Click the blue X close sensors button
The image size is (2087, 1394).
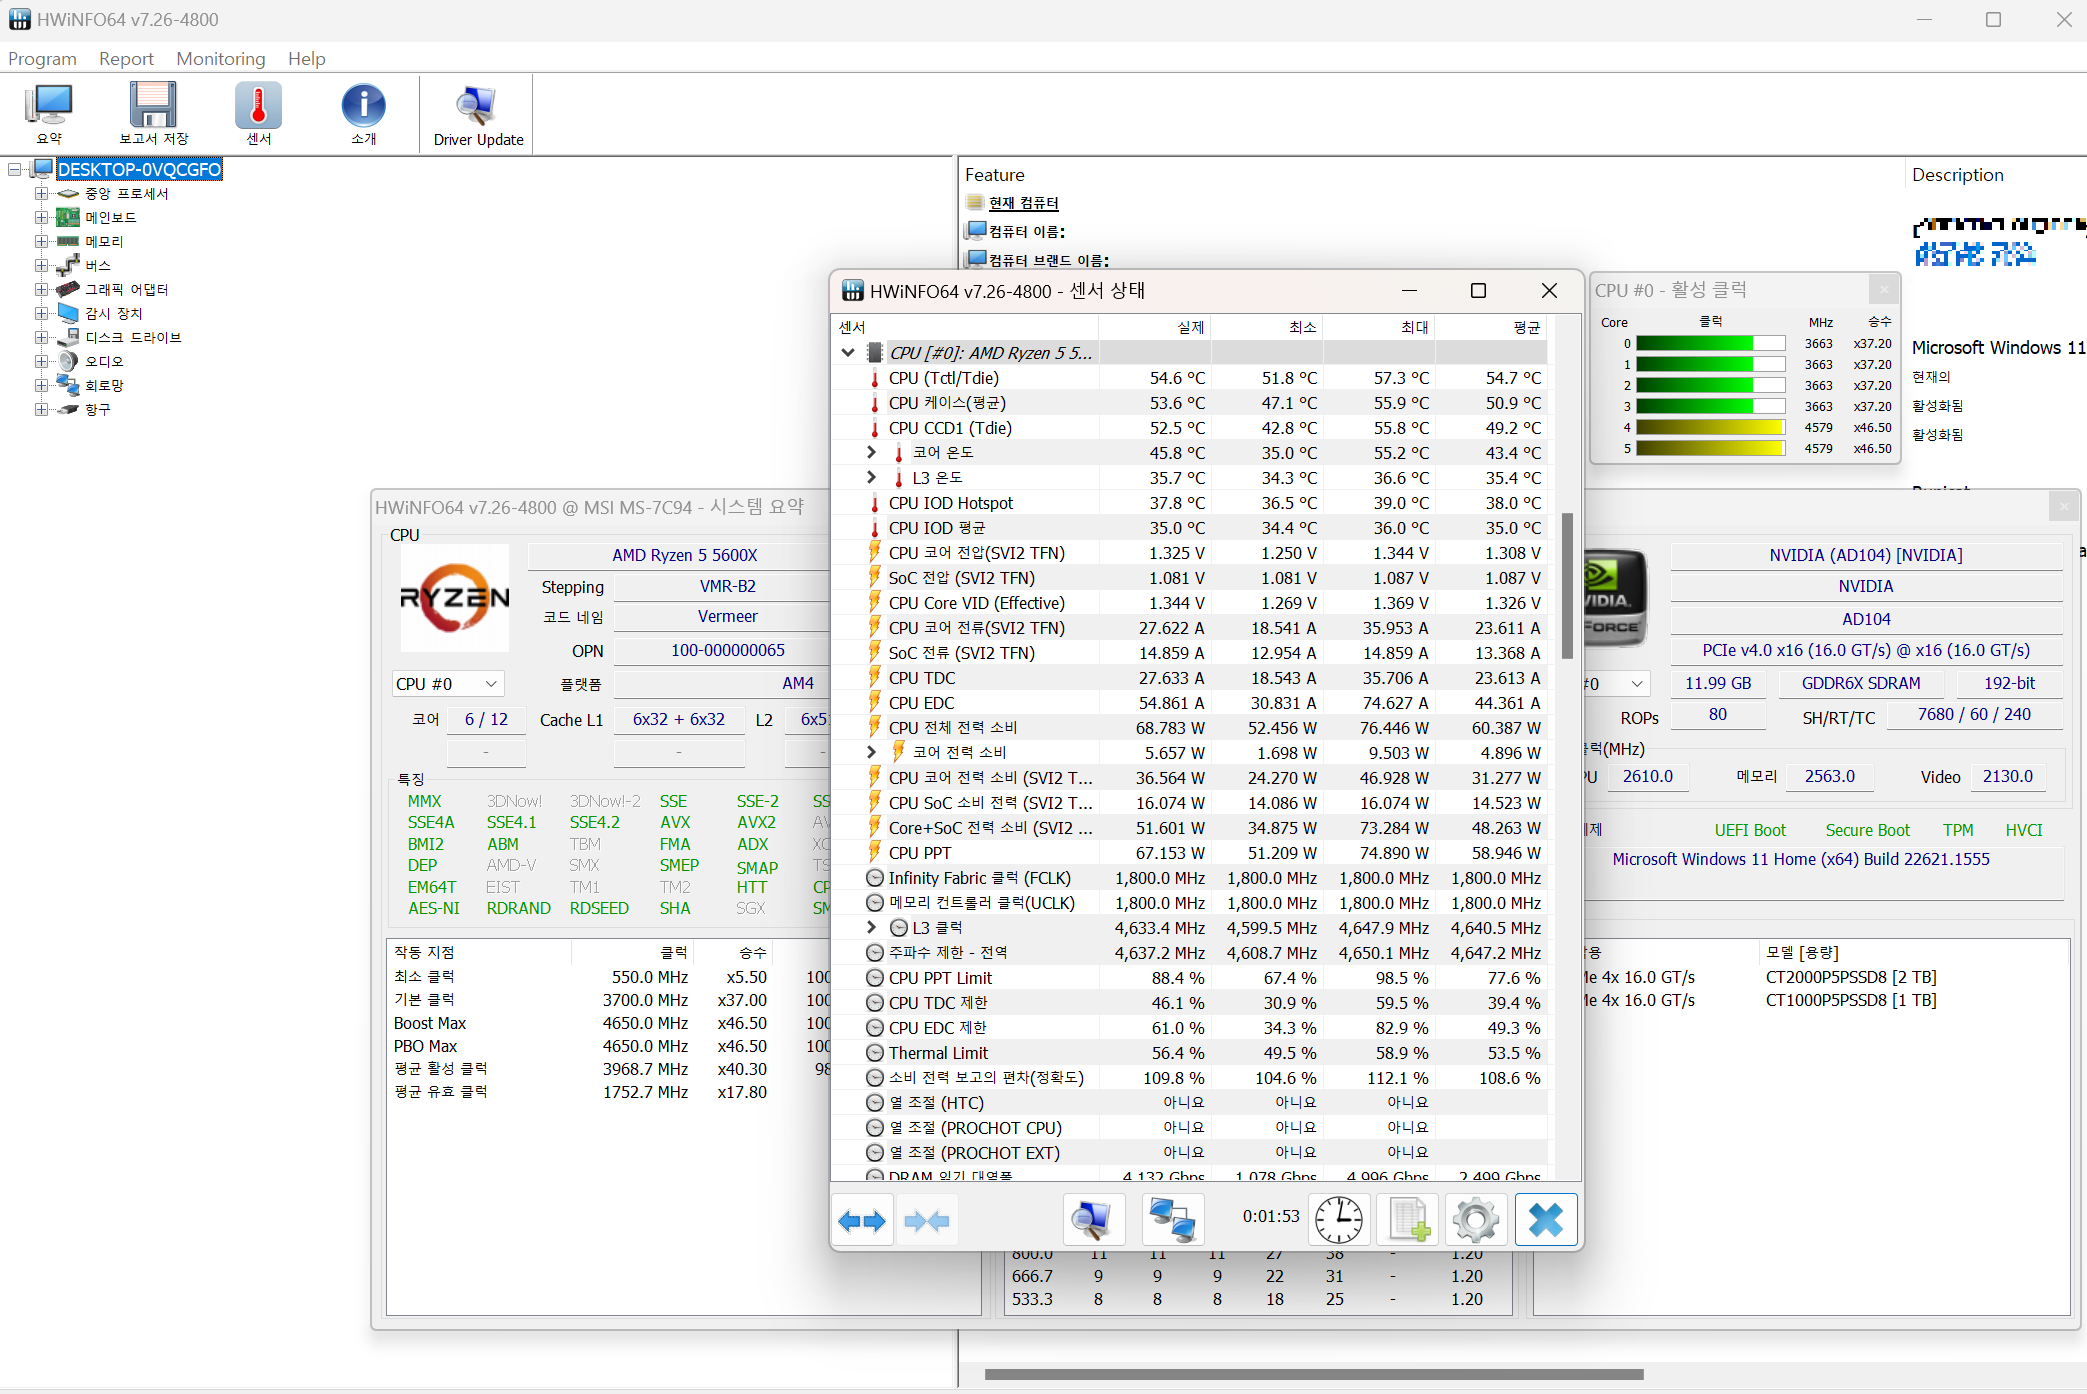(x=1545, y=1219)
